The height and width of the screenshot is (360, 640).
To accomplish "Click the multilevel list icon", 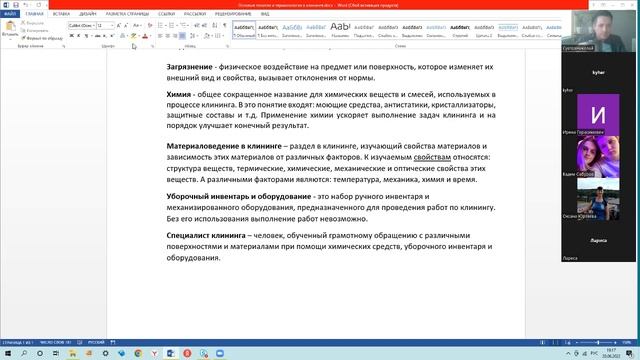I will (x=183, y=26).
